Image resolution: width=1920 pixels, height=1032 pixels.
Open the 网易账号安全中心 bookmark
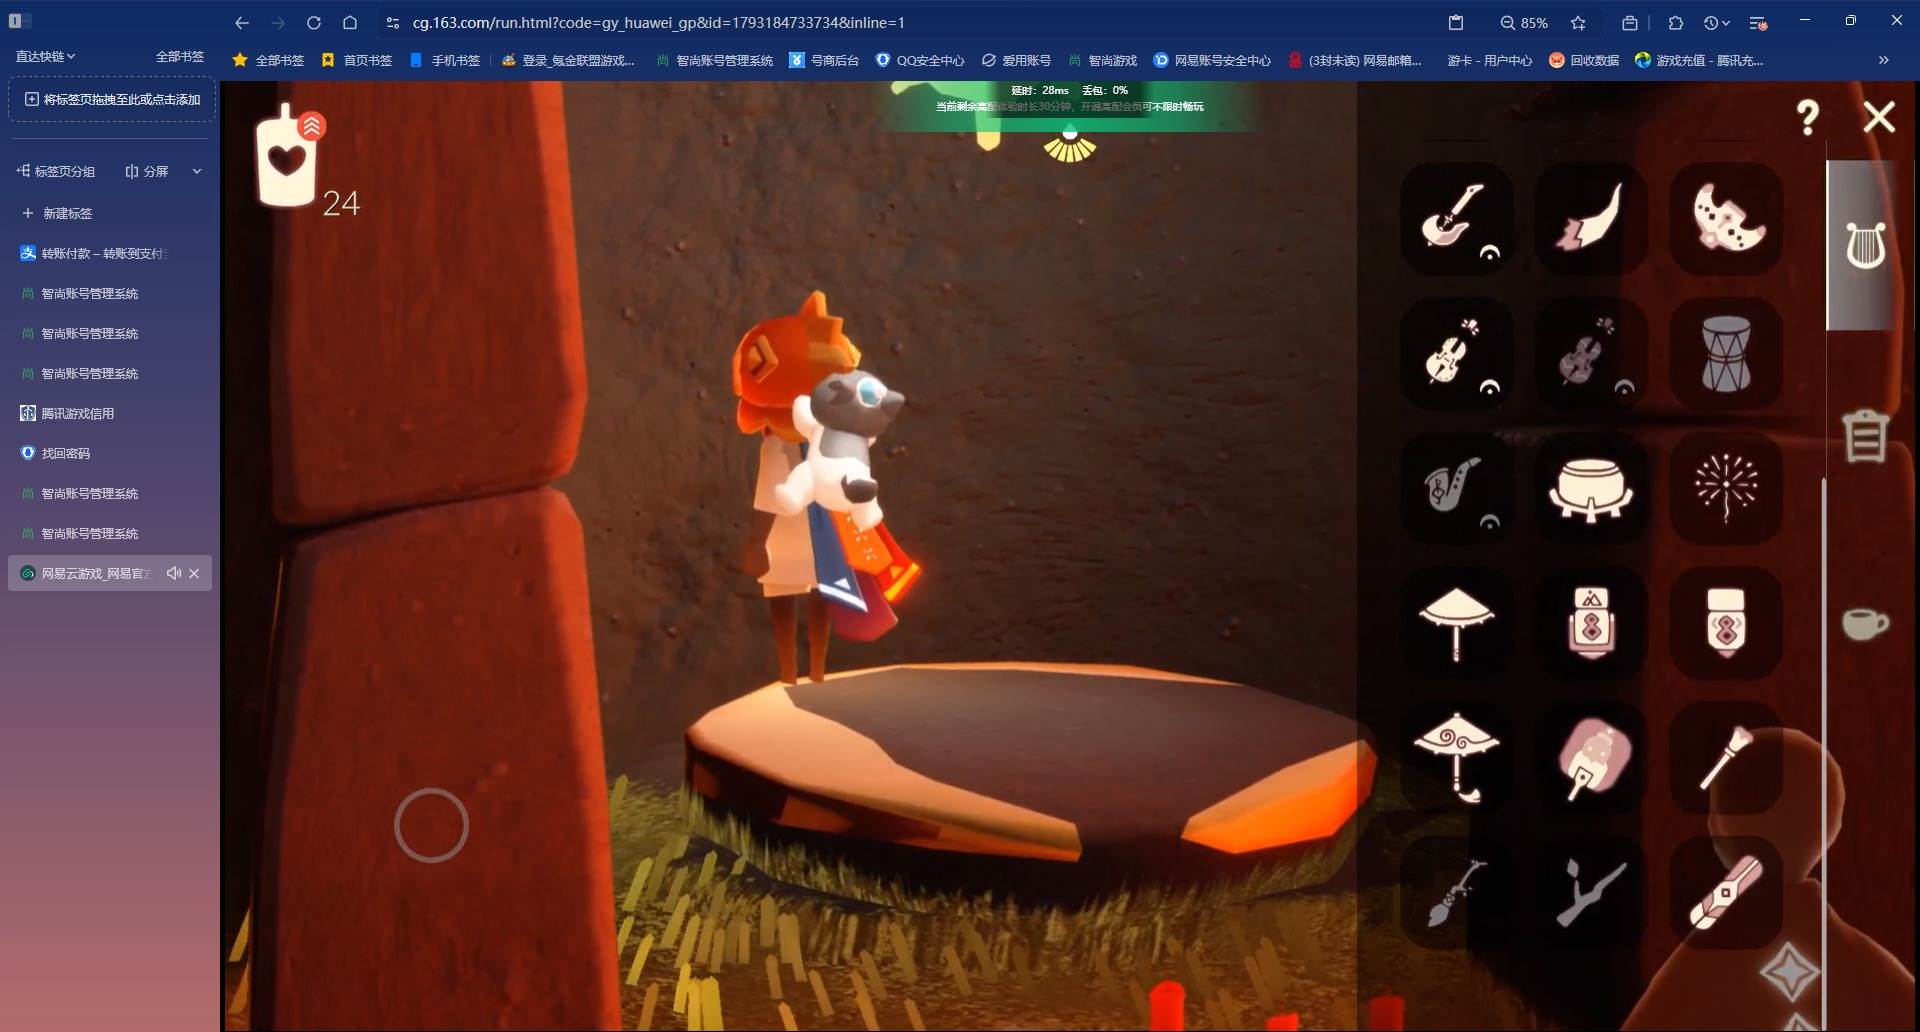[1212, 60]
